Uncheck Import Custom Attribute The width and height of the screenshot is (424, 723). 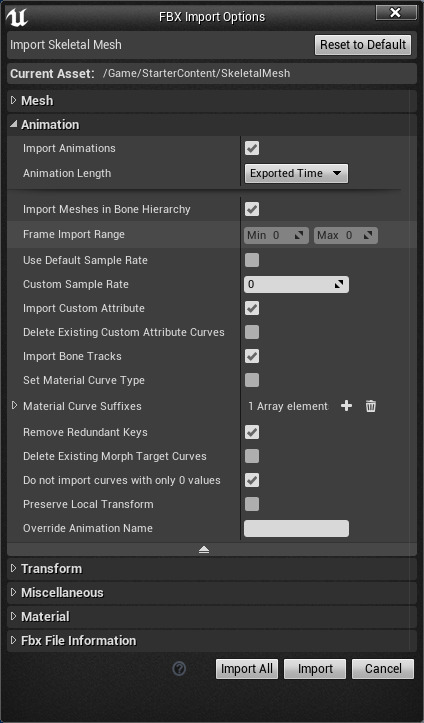[x=252, y=308]
